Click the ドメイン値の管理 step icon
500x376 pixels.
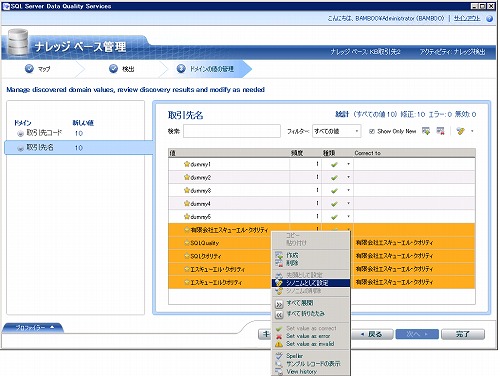[x=181, y=69]
